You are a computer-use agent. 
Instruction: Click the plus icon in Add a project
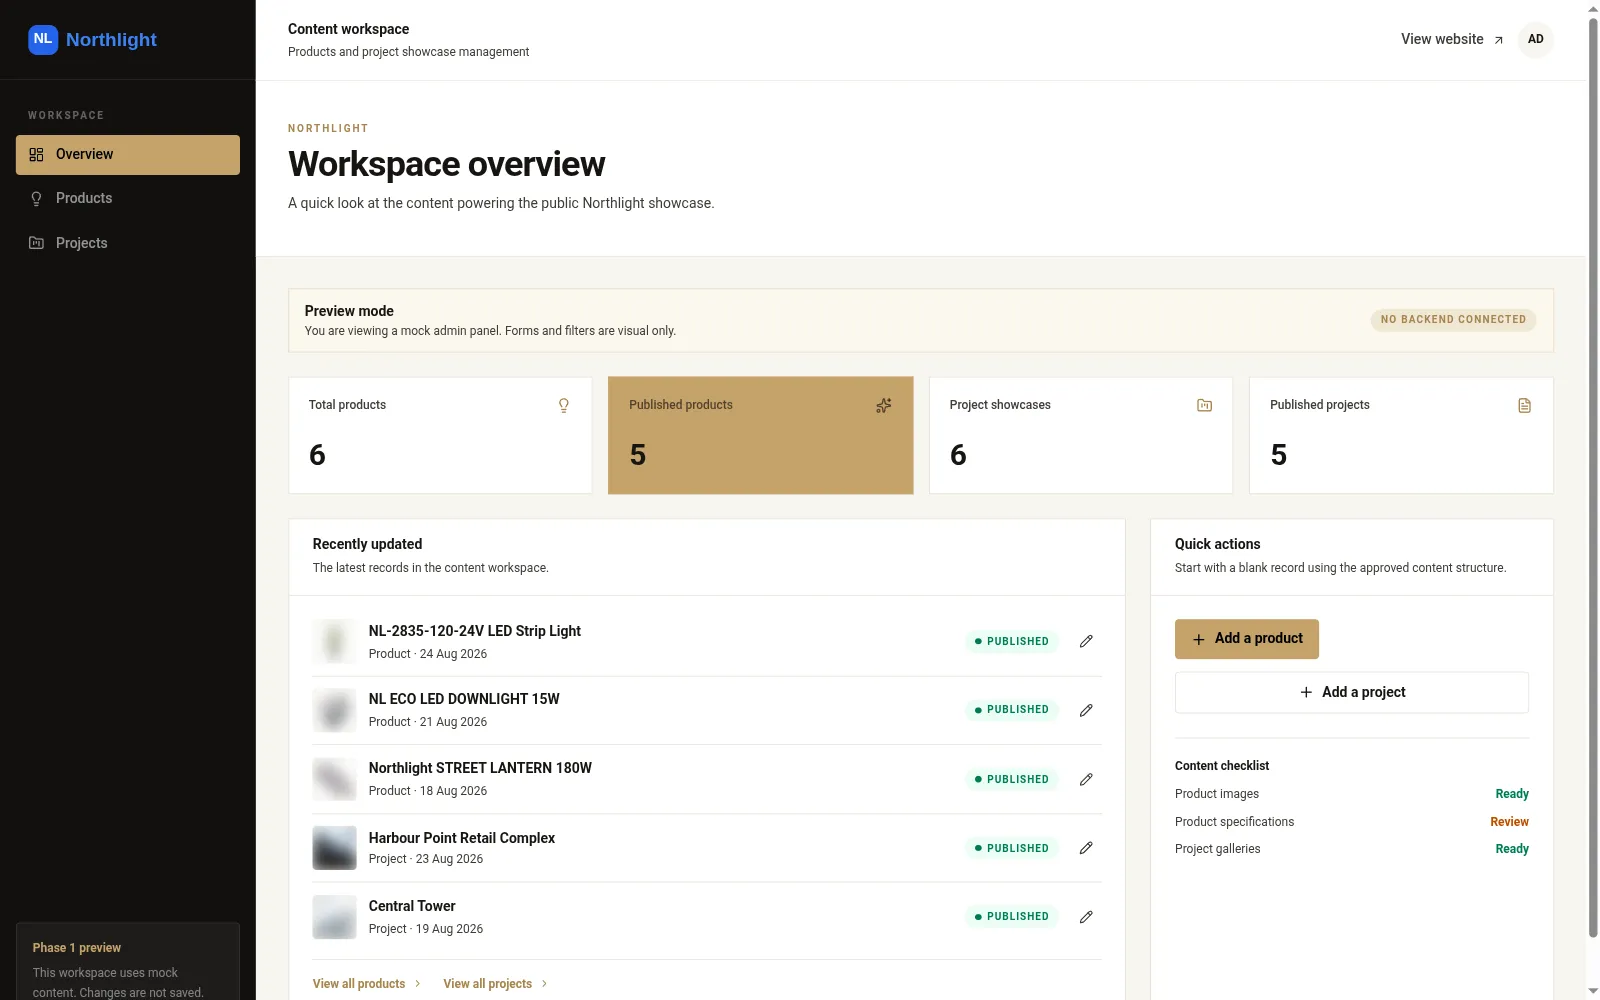pyautogui.click(x=1306, y=692)
